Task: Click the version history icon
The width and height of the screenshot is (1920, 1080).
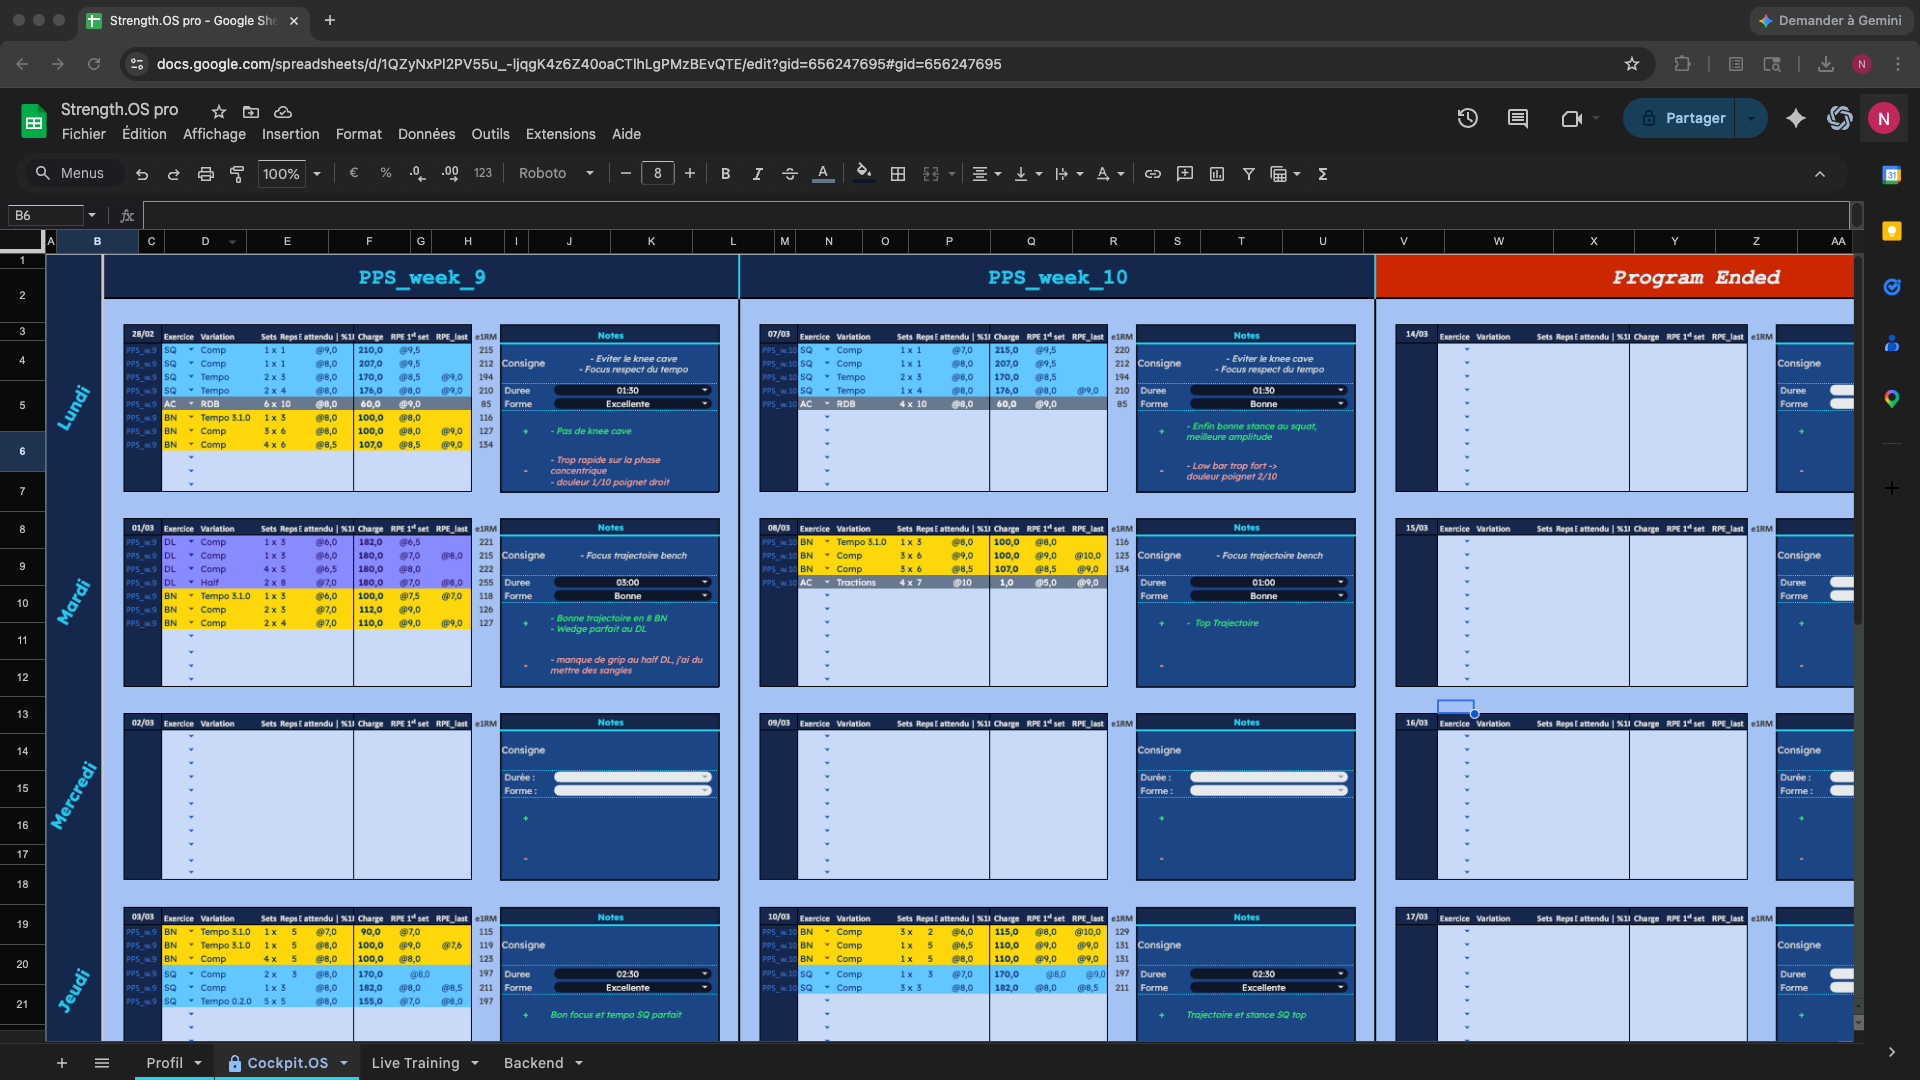Action: coord(1467,118)
